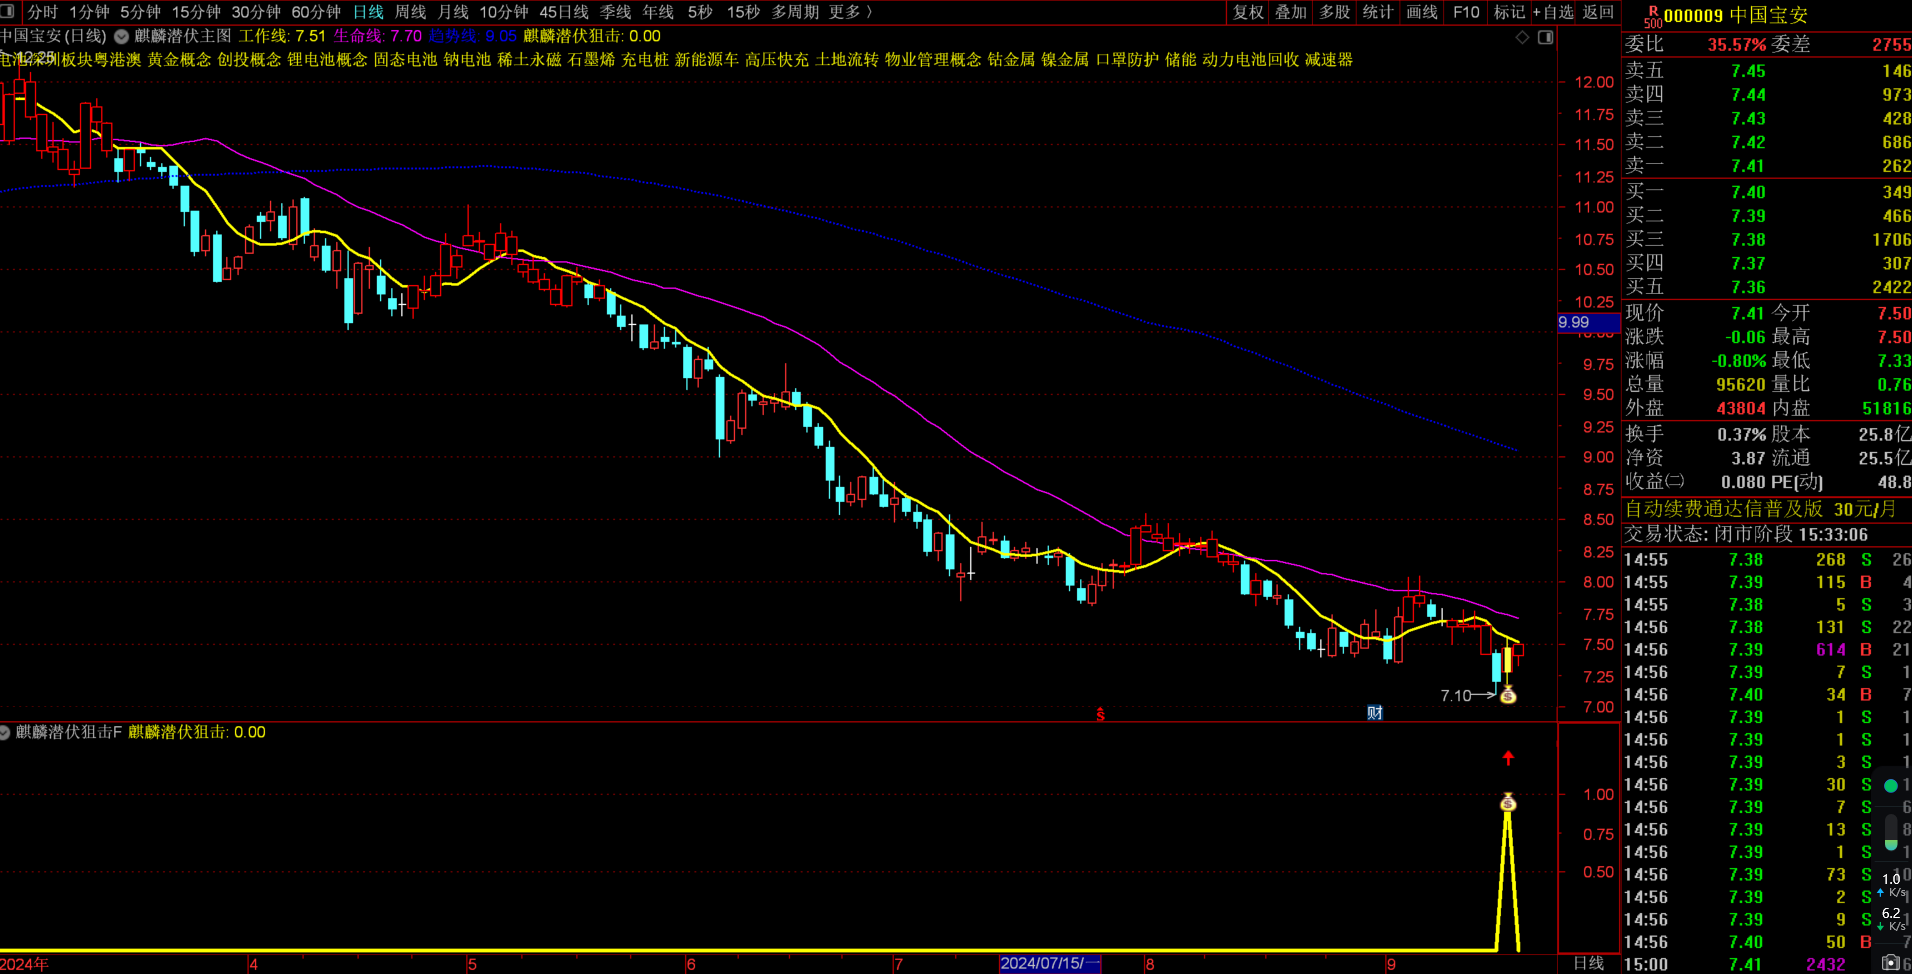Select the 周线 weekly period
The width and height of the screenshot is (1912, 974).
pyautogui.click(x=410, y=12)
